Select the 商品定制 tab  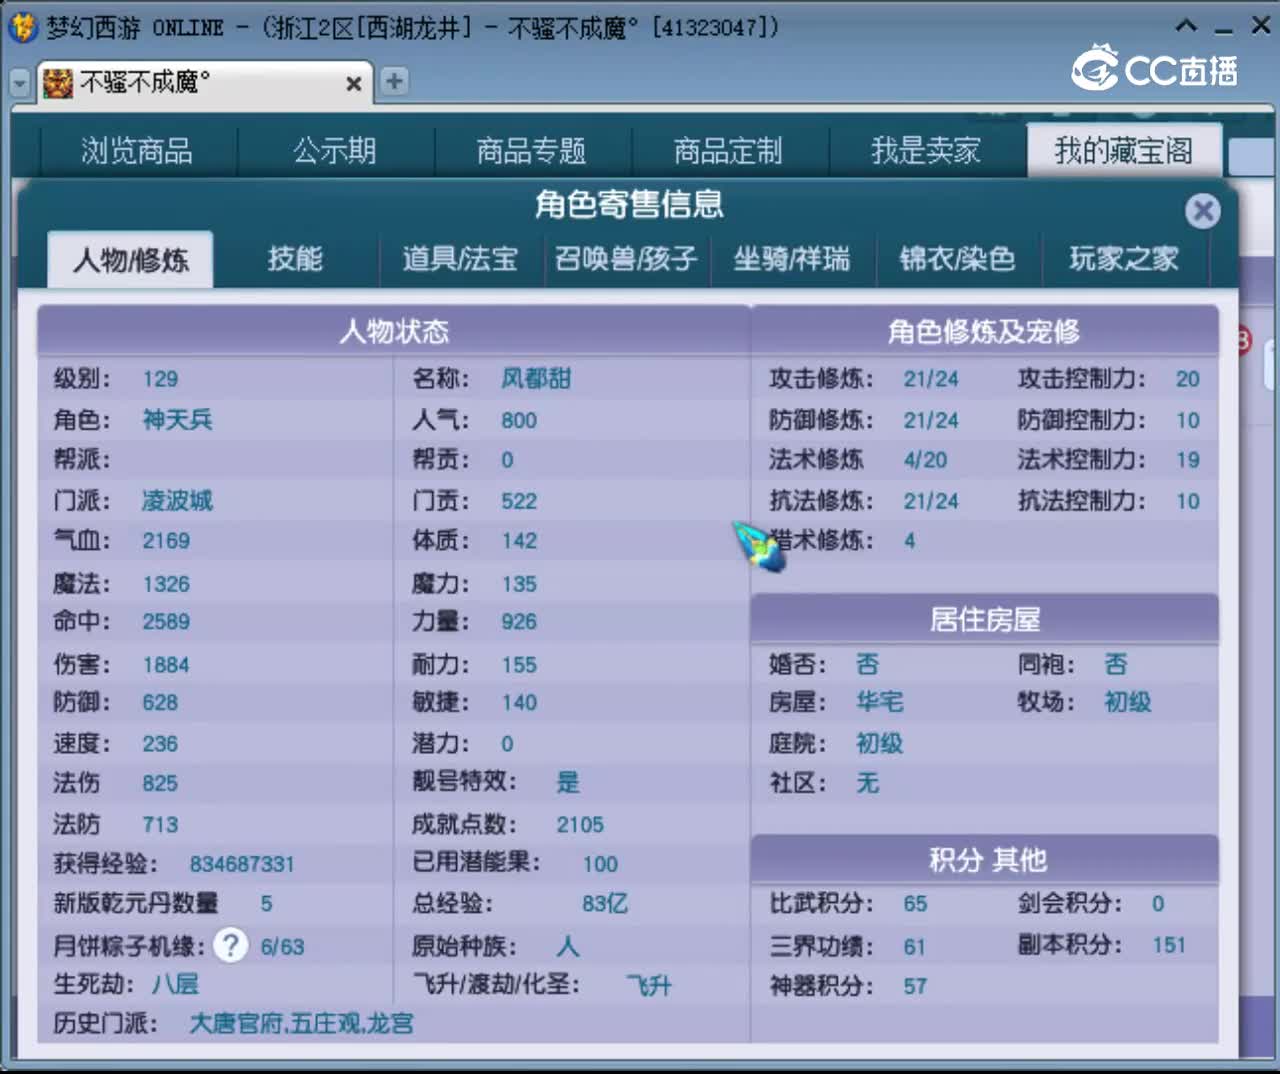tap(728, 151)
